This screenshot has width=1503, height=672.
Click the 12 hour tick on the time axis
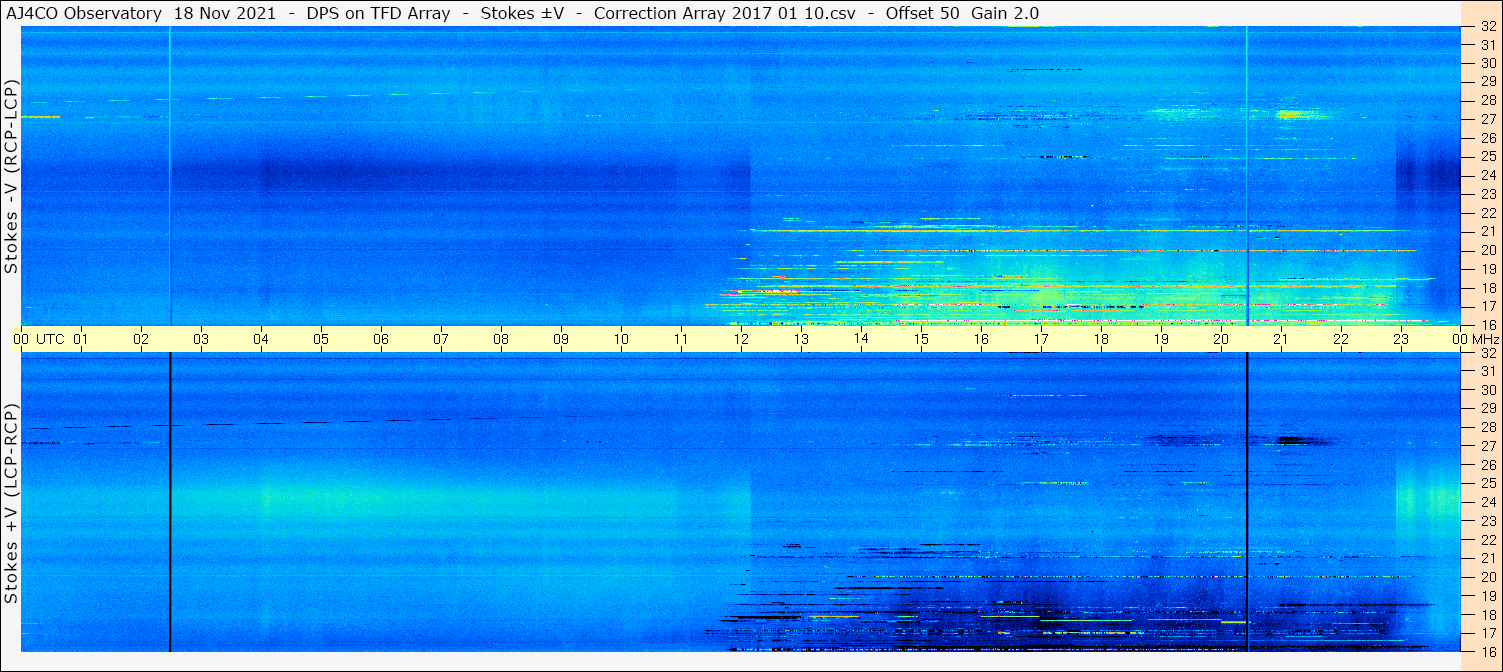coord(741,339)
